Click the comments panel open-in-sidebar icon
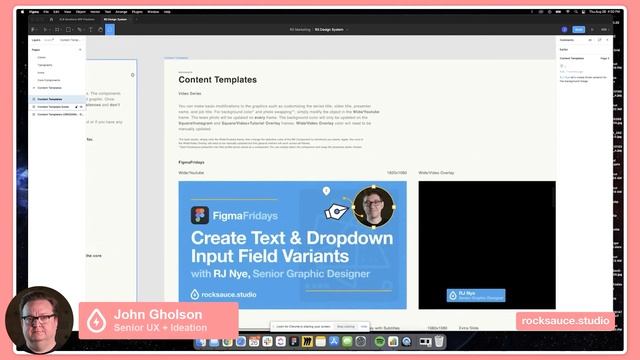This screenshot has height=360, width=640. tap(599, 40)
